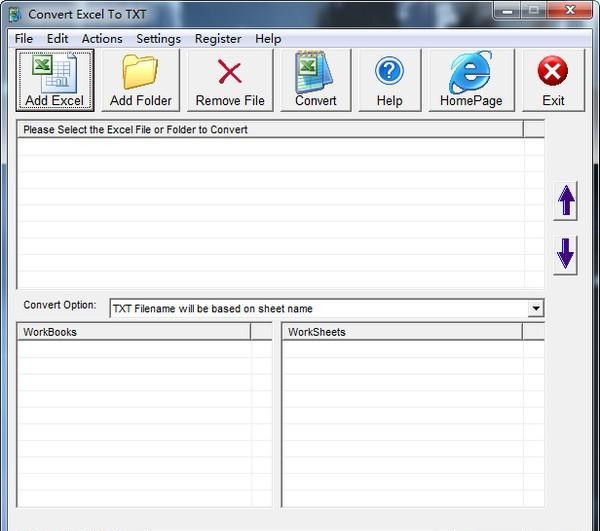Open HomePage via Internet Explorer icon

(x=471, y=80)
